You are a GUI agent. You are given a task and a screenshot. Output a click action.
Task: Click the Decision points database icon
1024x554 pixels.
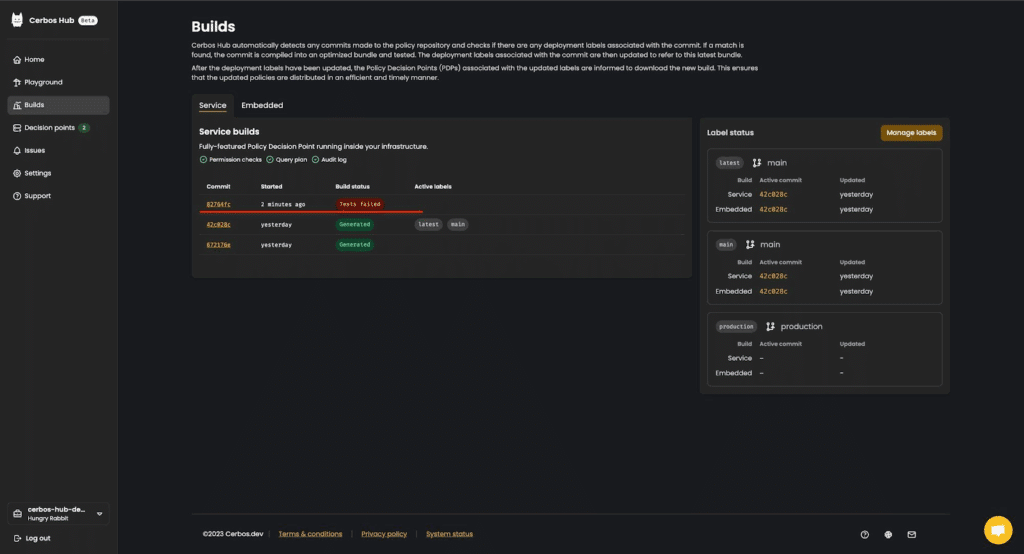(x=17, y=128)
